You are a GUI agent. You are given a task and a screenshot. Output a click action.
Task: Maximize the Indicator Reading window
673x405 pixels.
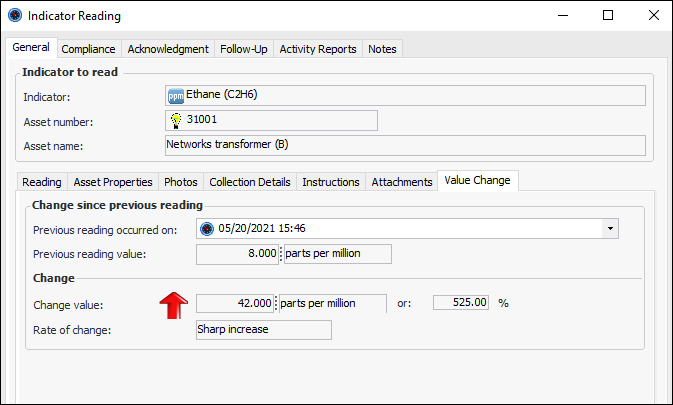pyautogui.click(x=608, y=15)
